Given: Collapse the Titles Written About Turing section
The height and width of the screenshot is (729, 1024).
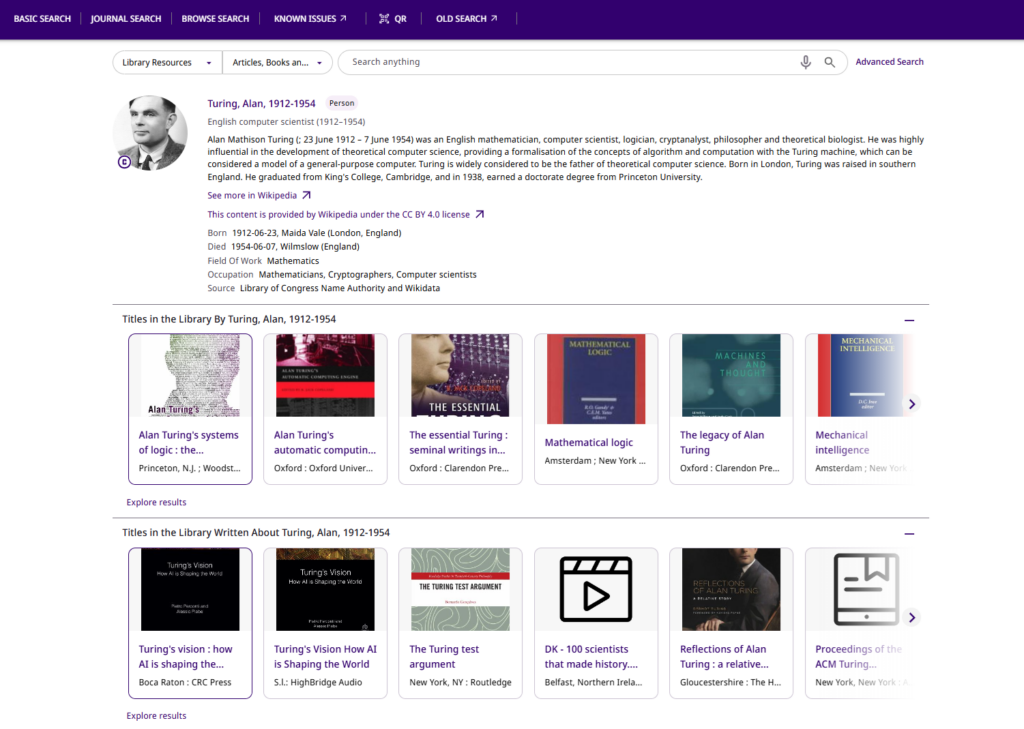Looking at the screenshot, I should coord(909,534).
